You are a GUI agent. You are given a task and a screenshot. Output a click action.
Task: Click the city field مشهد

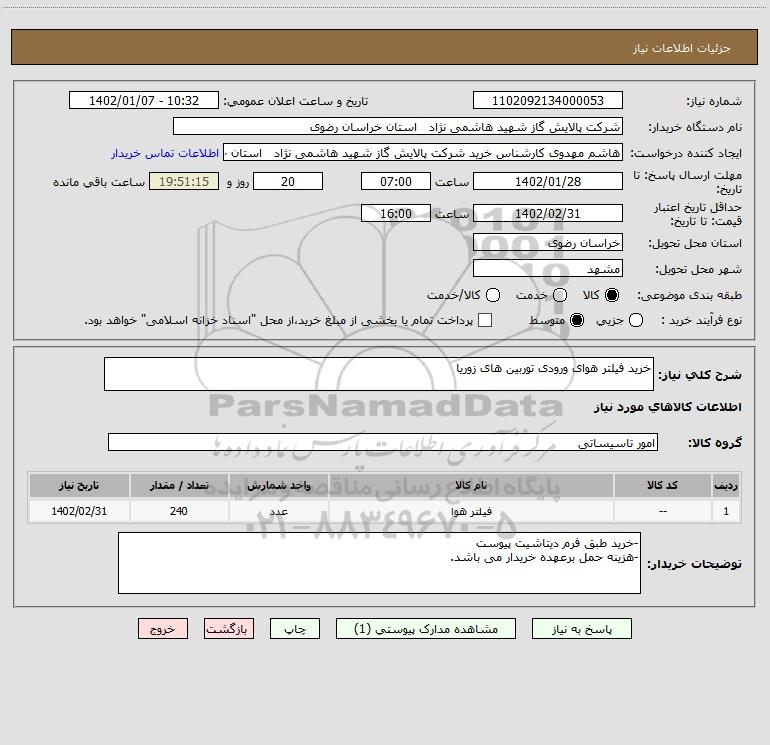[x=548, y=268]
